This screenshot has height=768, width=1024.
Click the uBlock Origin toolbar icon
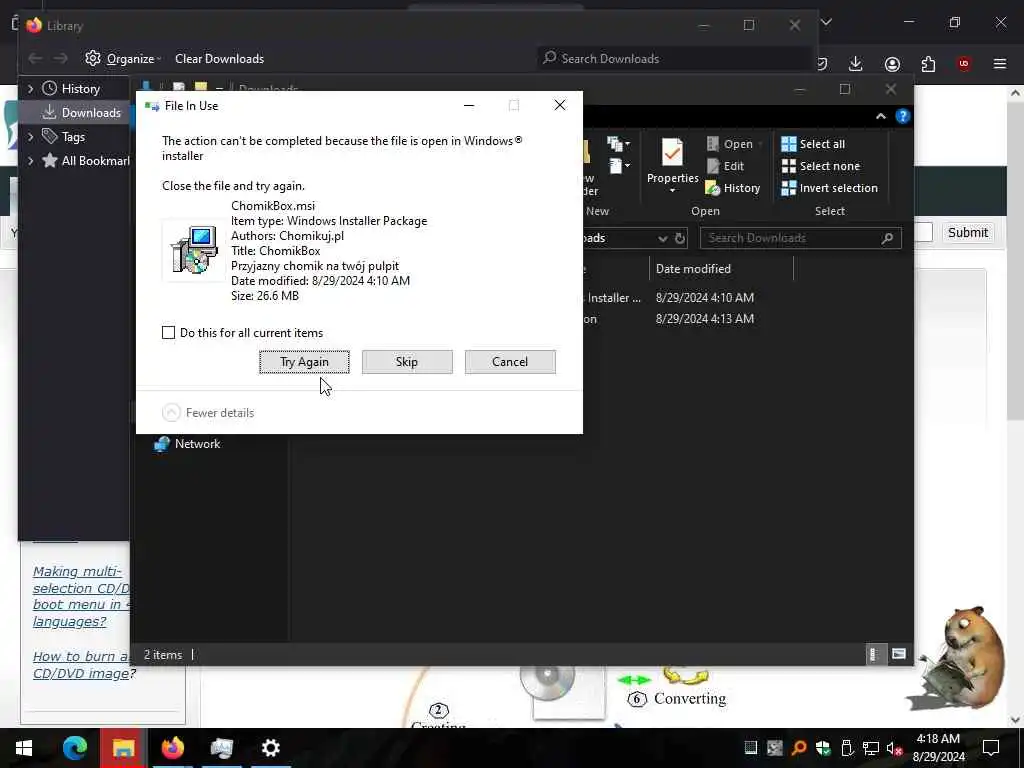point(964,64)
